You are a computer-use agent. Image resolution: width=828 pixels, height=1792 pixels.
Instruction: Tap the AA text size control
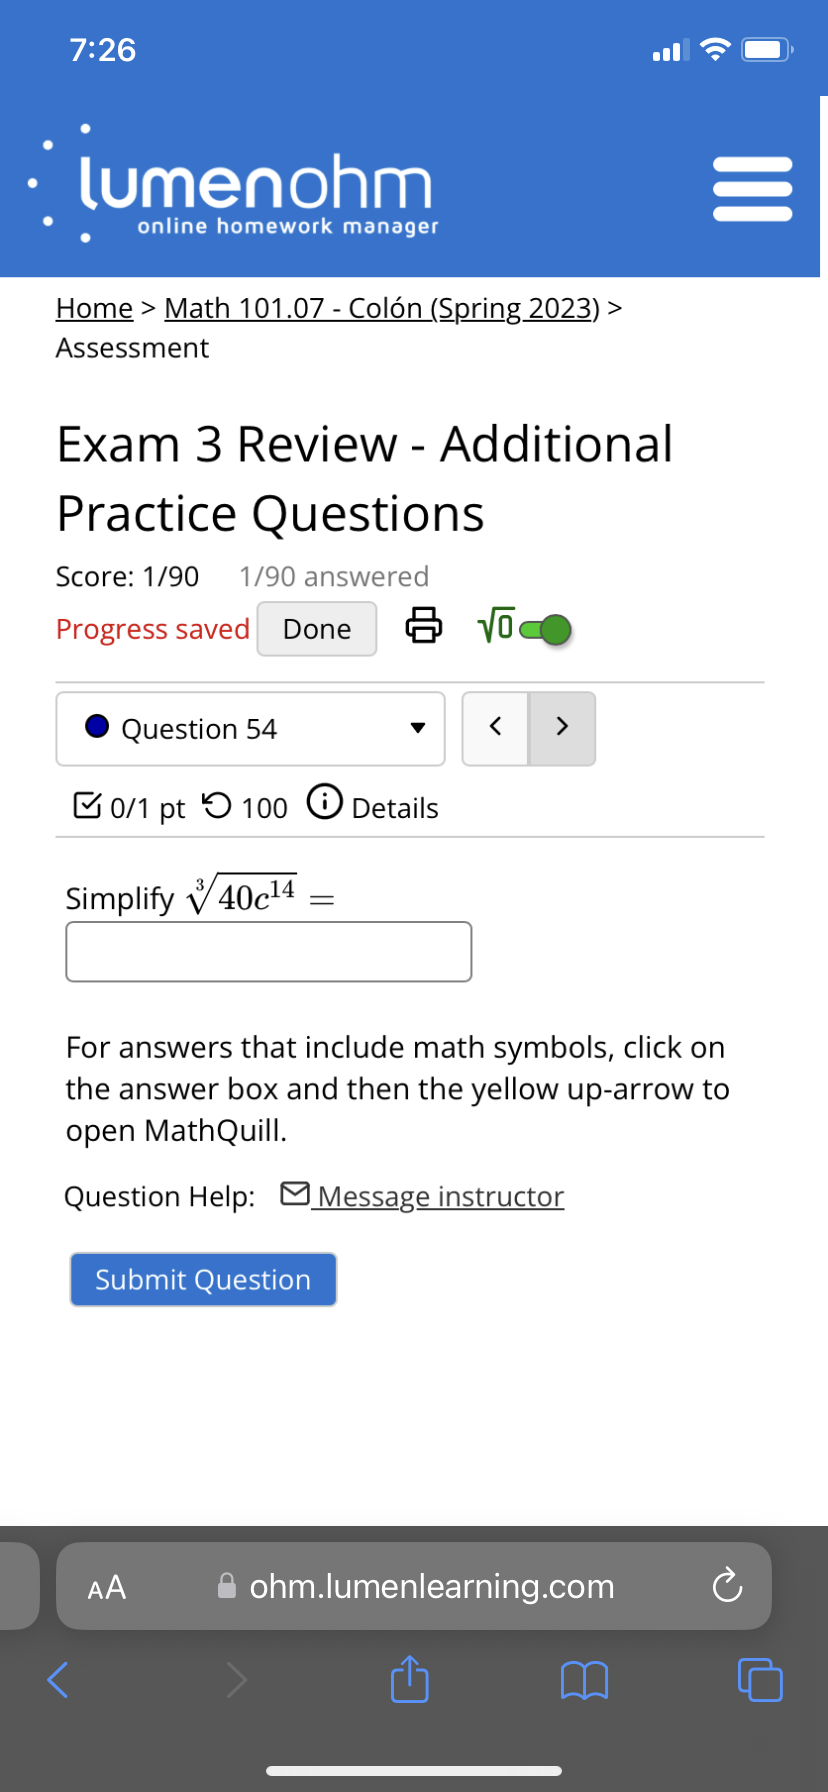pos(106,1586)
